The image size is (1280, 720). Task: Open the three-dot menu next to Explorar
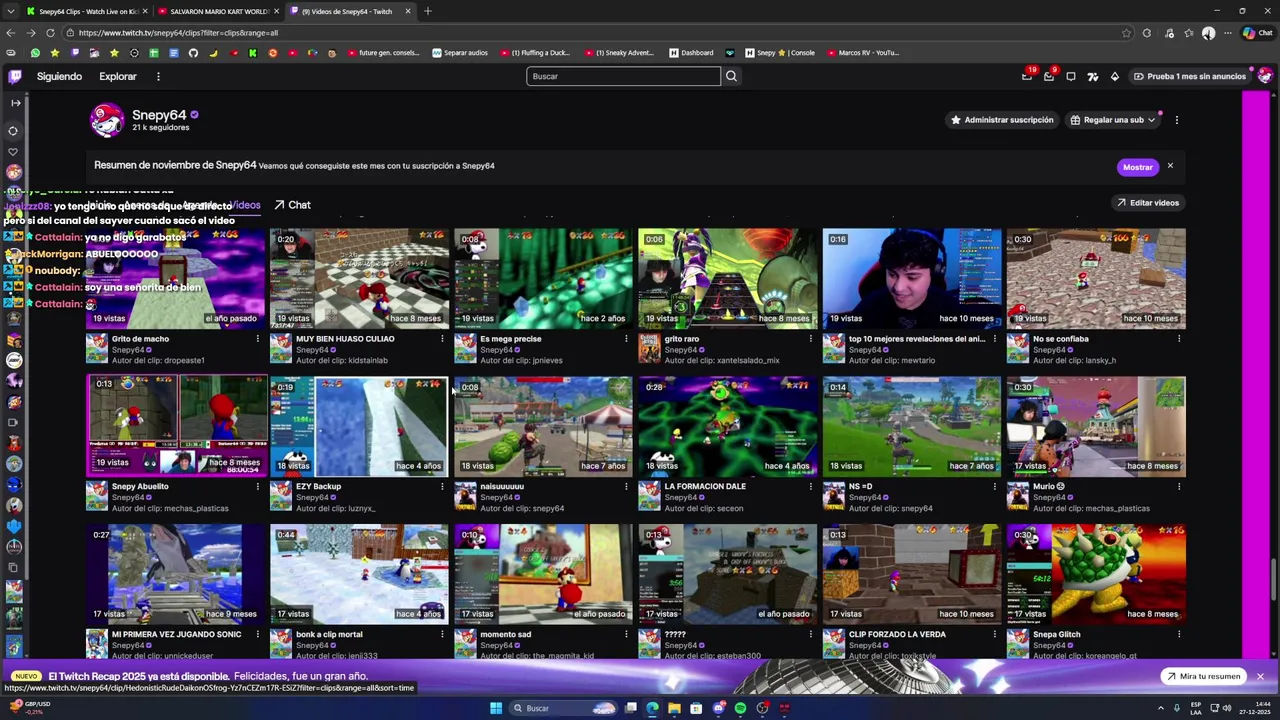(x=158, y=76)
